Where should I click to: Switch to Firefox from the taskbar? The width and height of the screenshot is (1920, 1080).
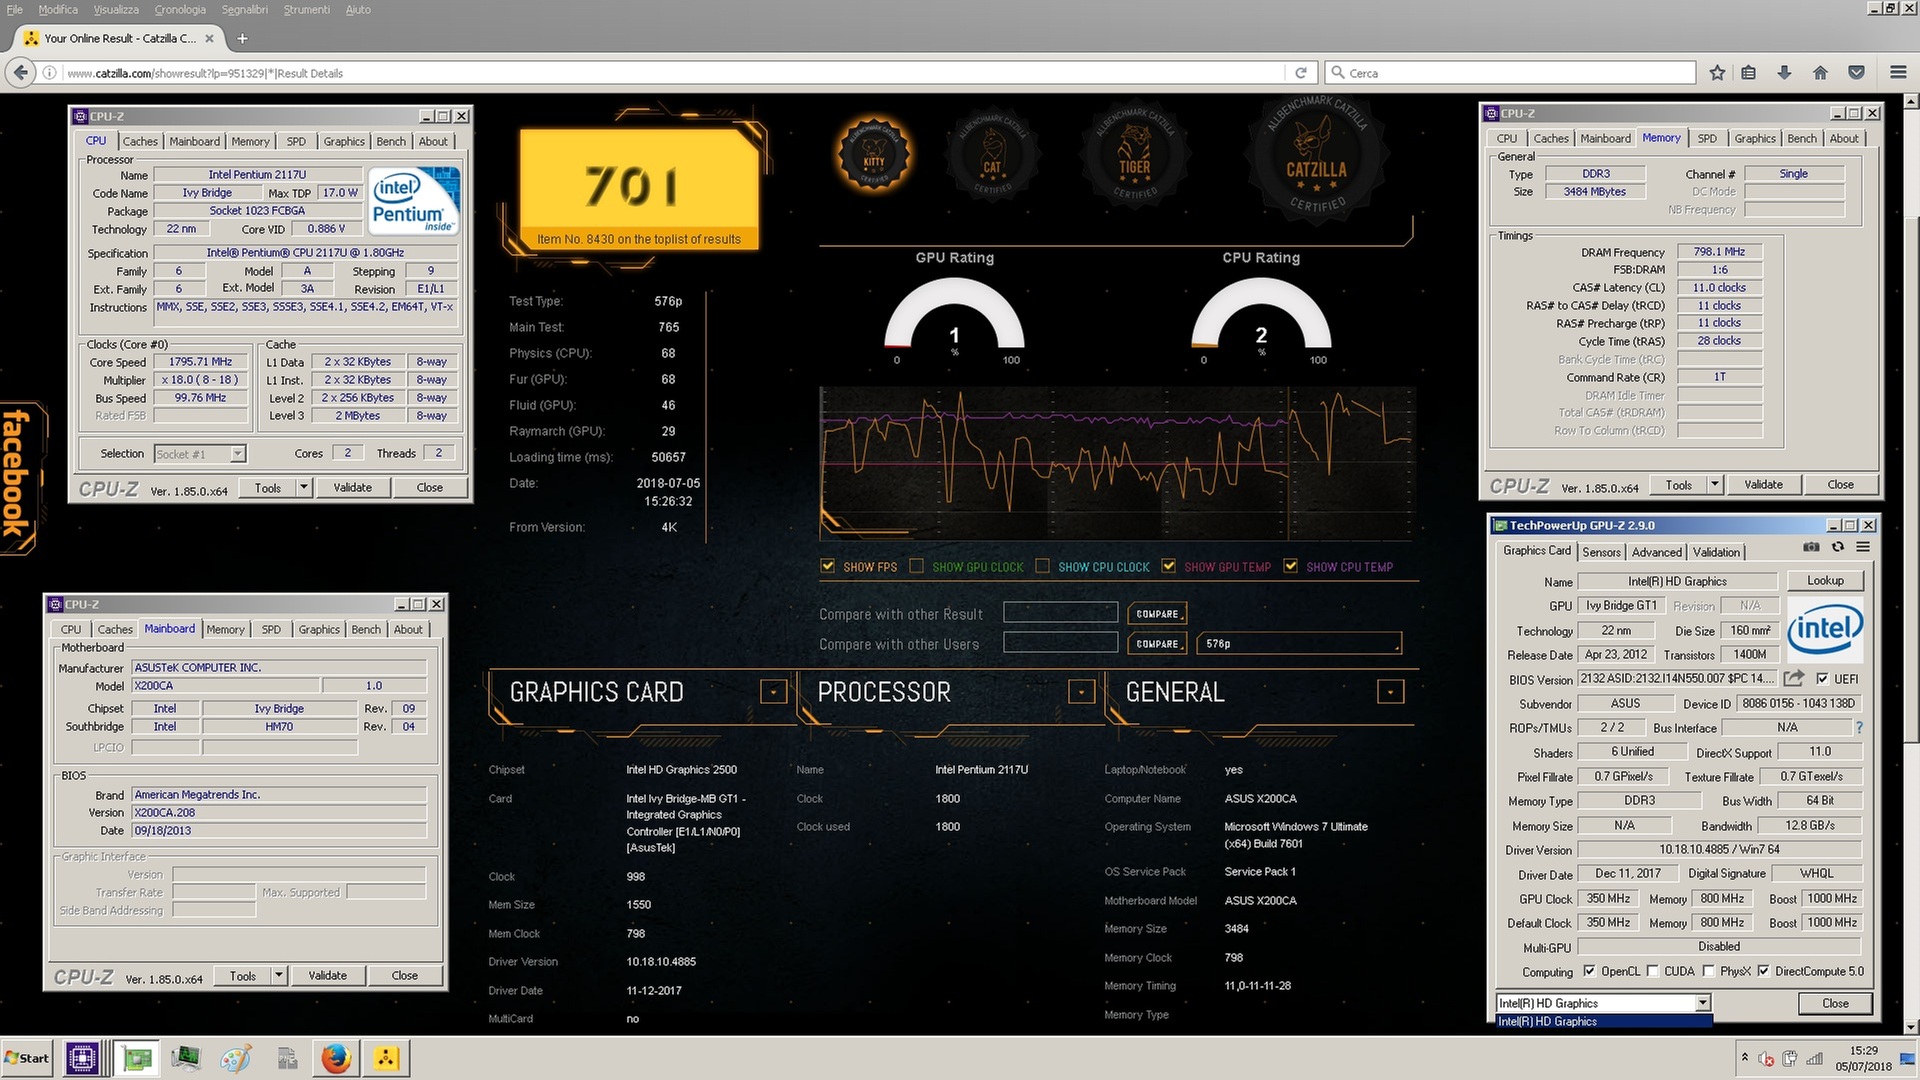point(336,1057)
